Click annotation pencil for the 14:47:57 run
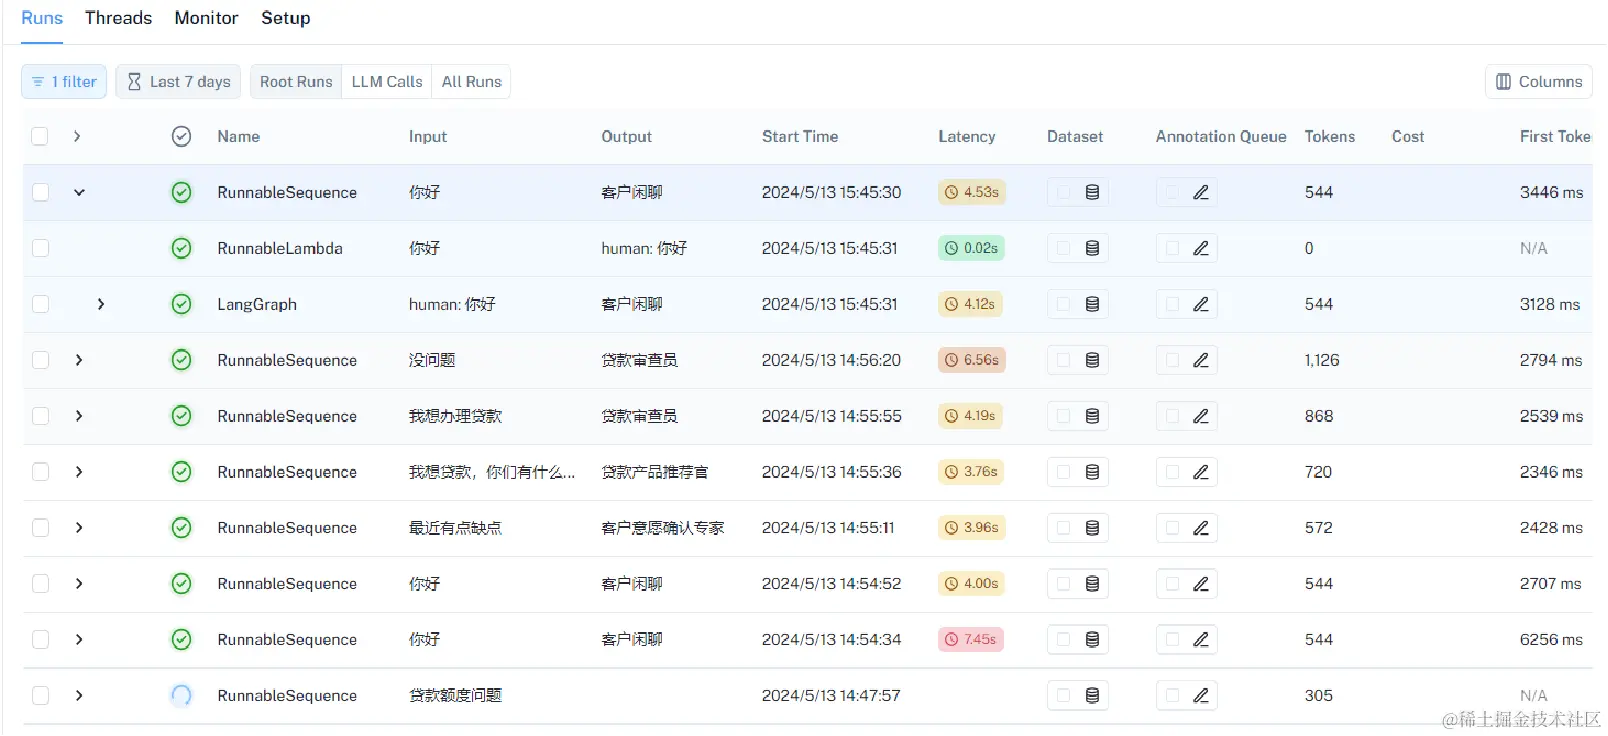Image resolution: width=1608 pixels, height=736 pixels. point(1201,696)
